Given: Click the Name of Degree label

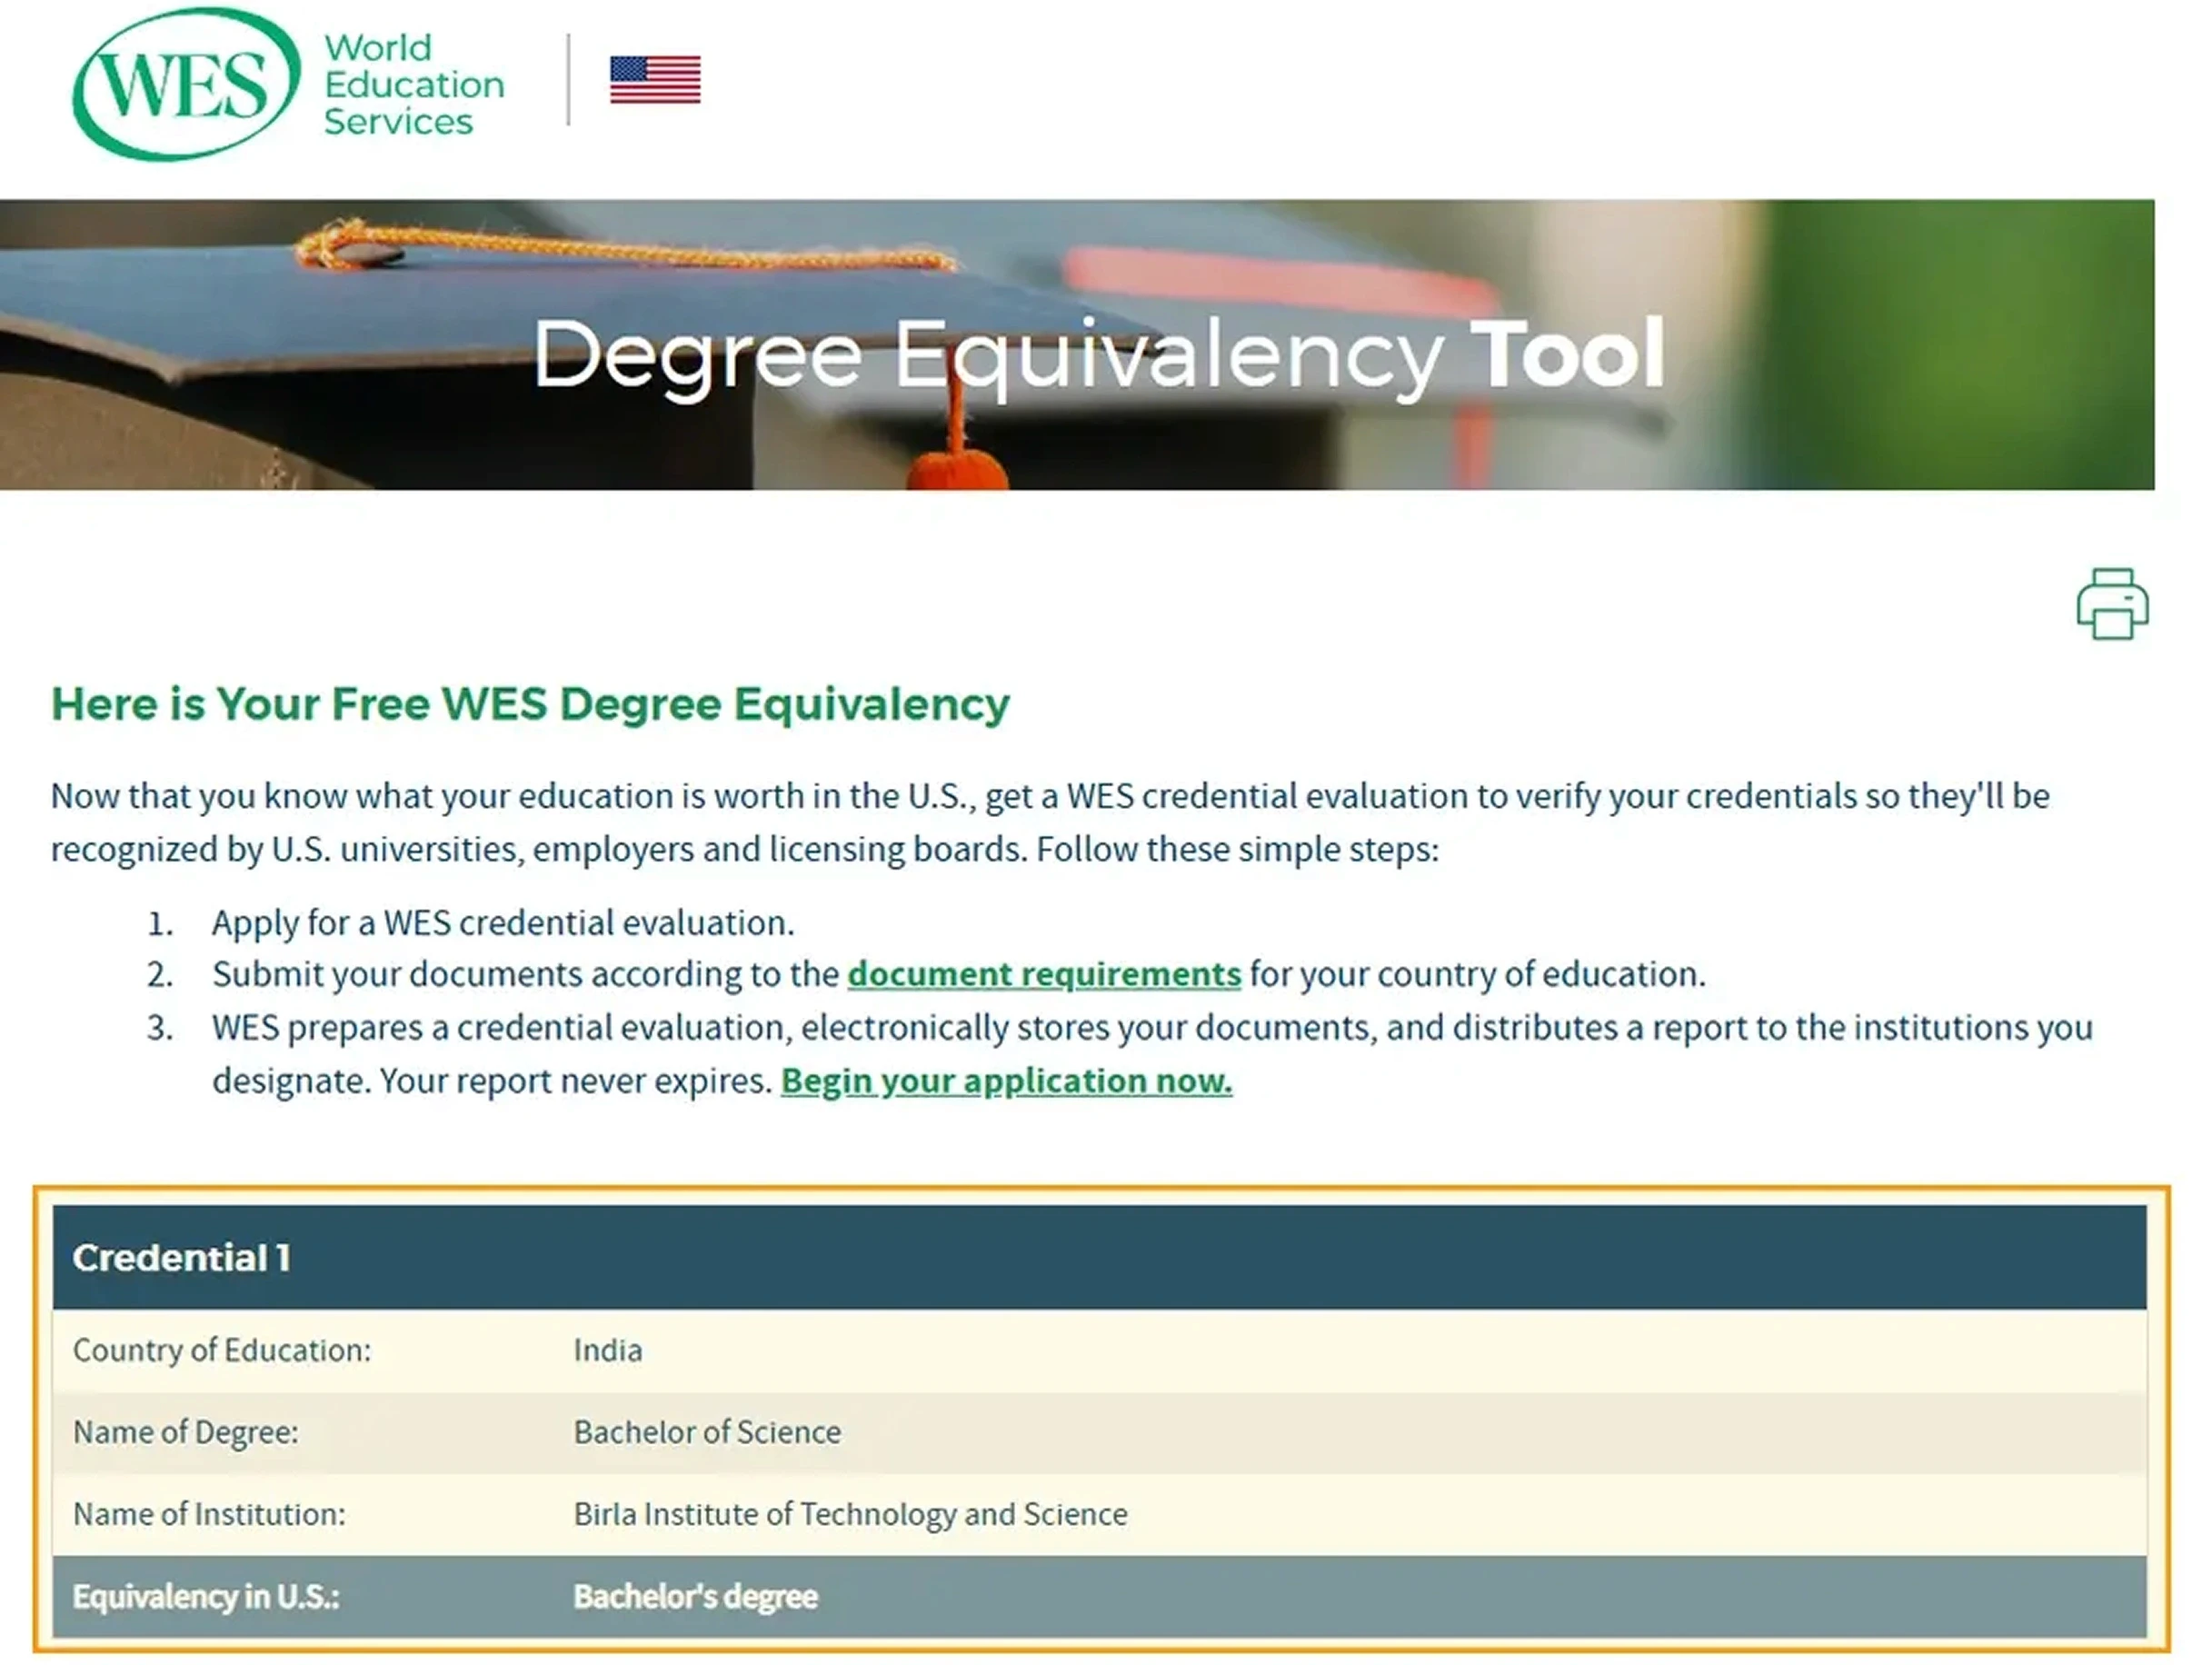Looking at the screenshot, I should 186,1433.
